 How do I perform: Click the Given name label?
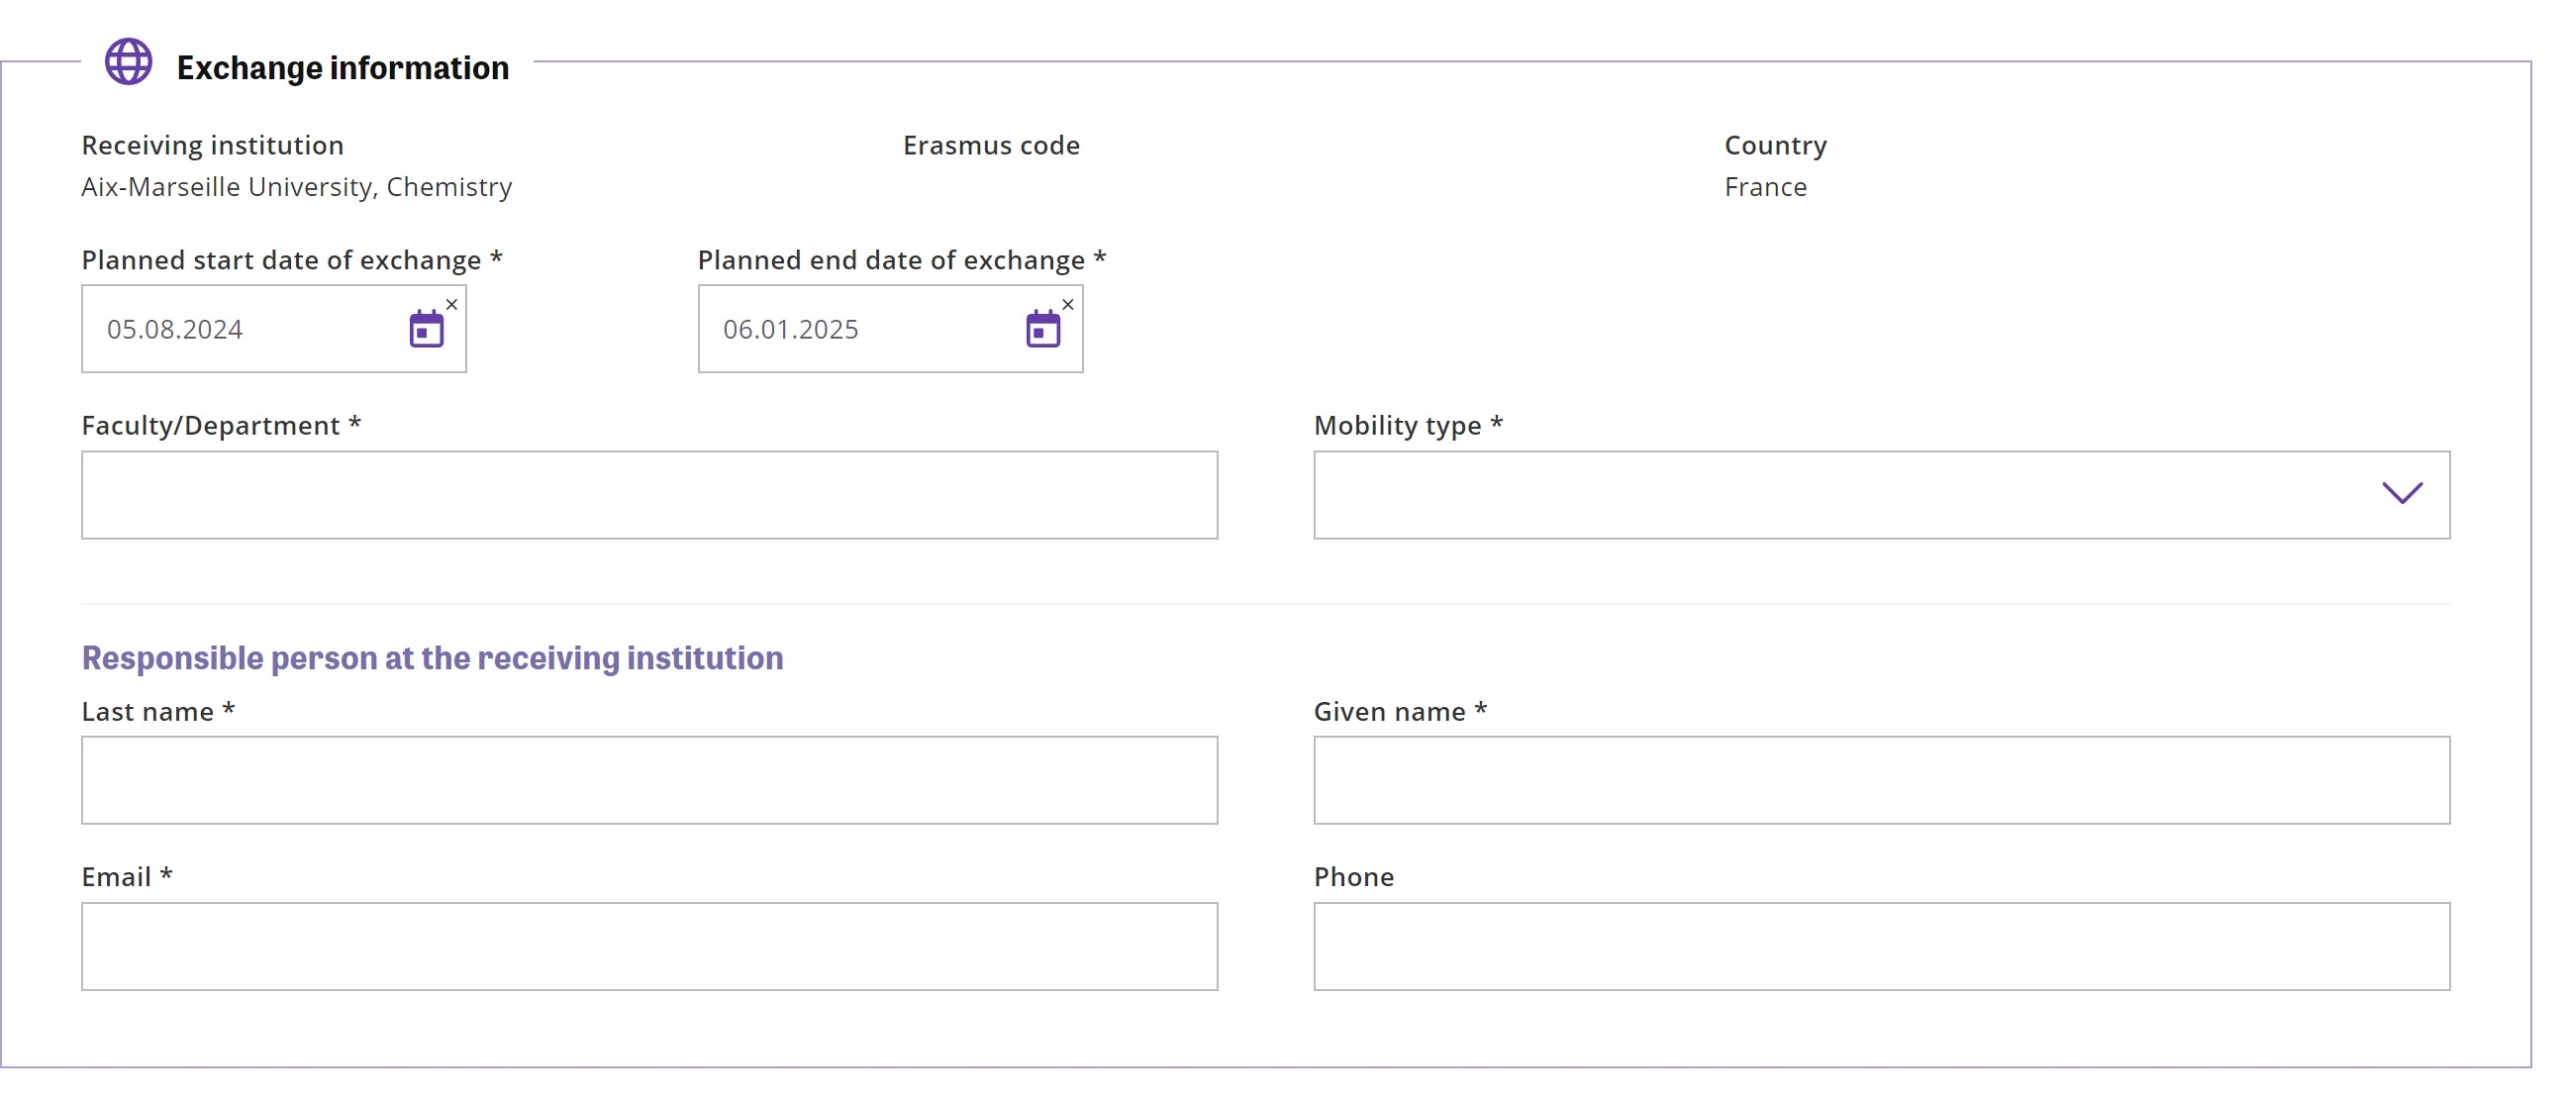pyautogui.click(x=1399, y=711)
